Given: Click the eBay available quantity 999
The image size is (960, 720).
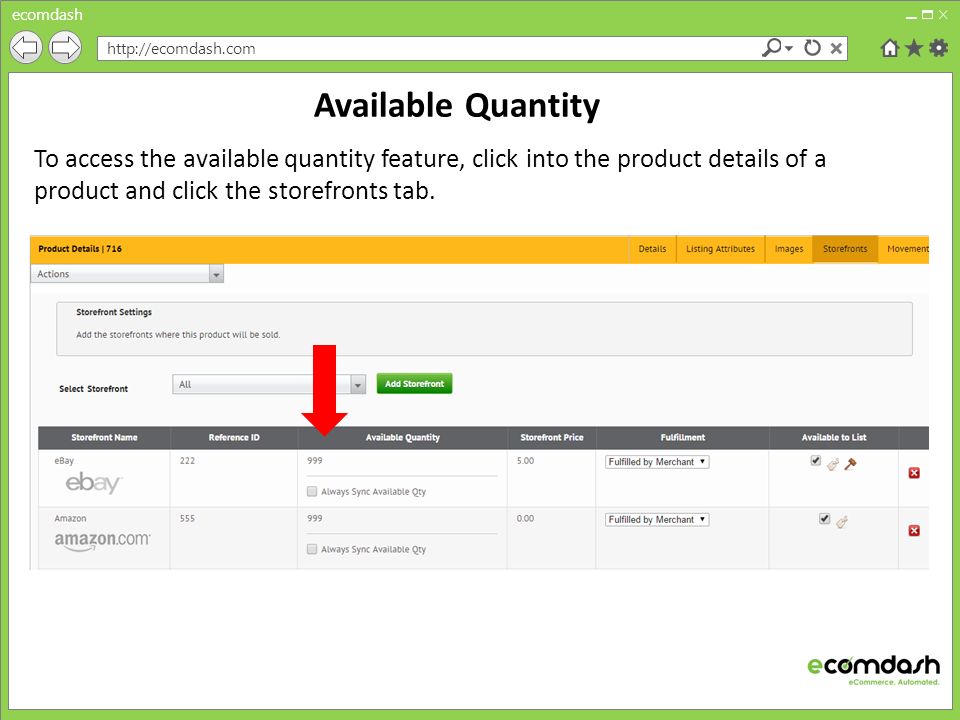Looking at the screenshot, I should [315, 461].
